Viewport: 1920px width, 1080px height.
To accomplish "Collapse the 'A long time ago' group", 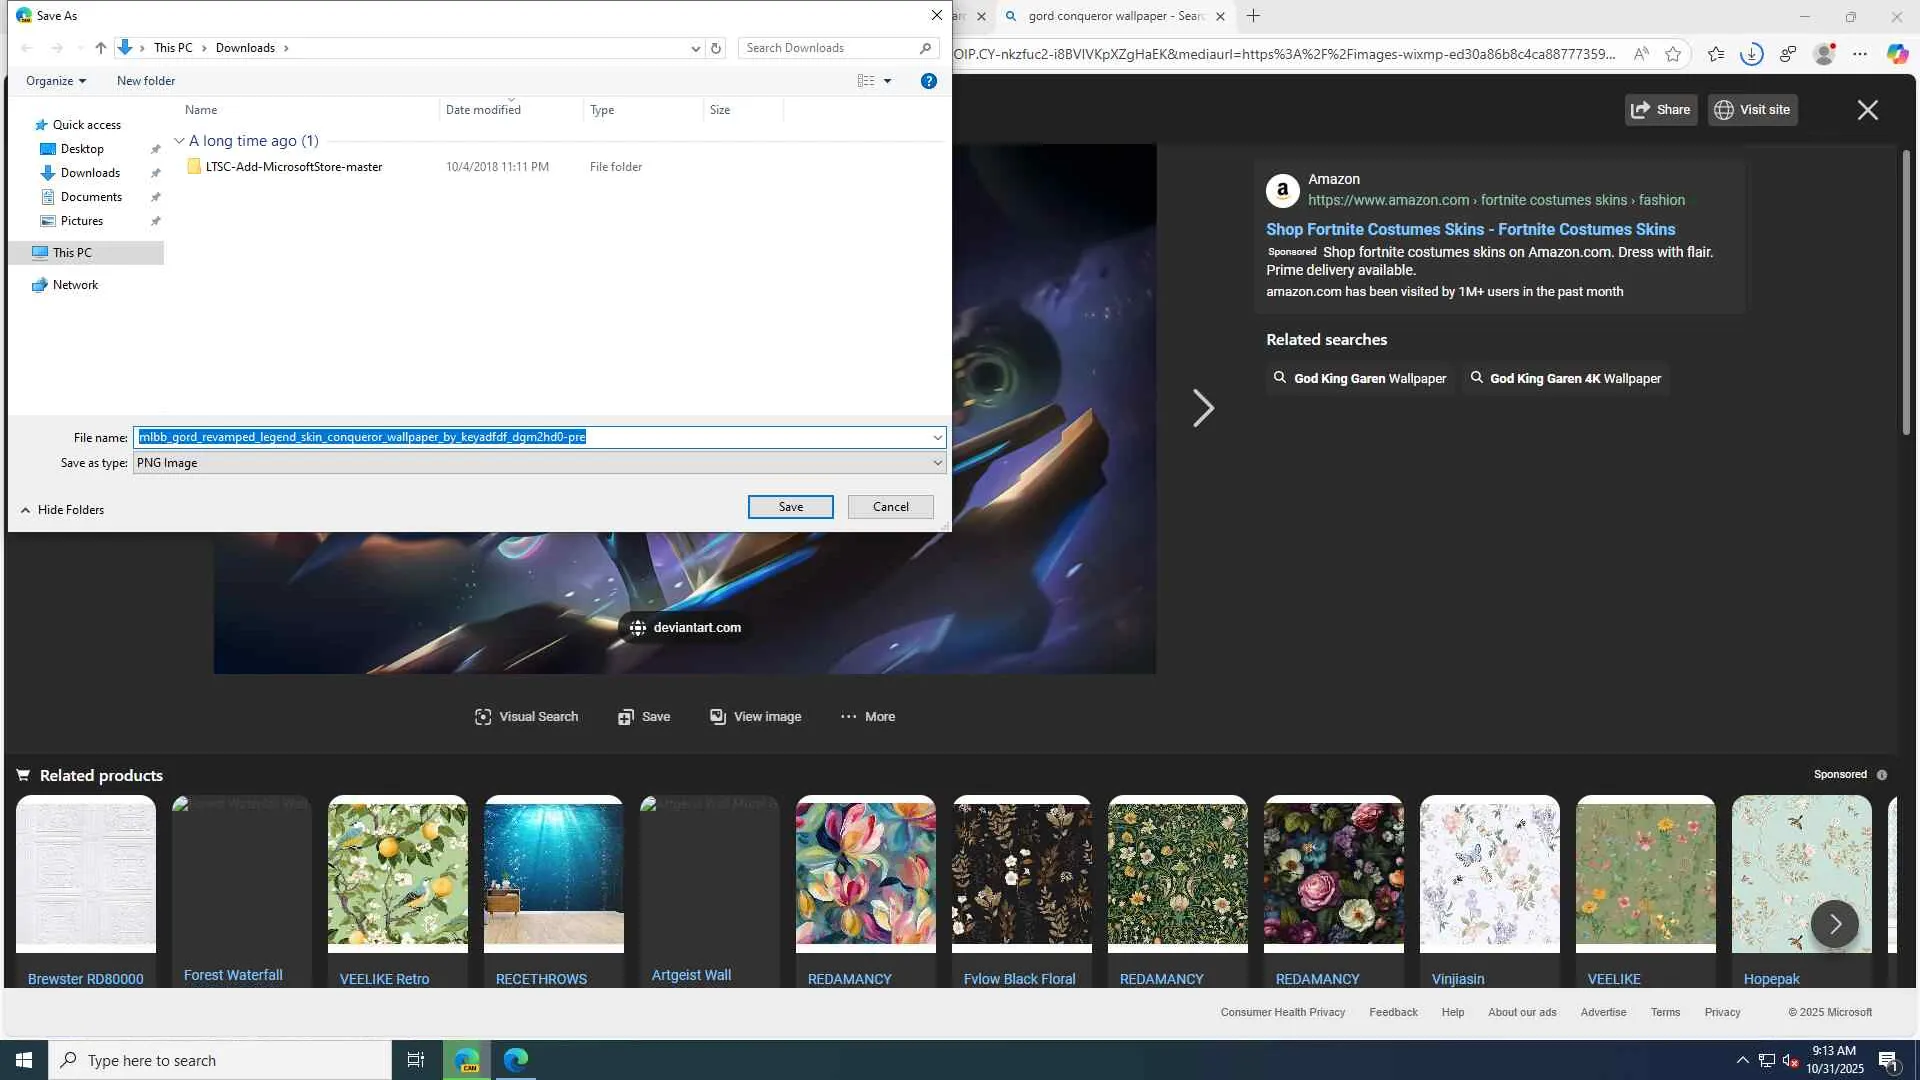I will point(179,141).
